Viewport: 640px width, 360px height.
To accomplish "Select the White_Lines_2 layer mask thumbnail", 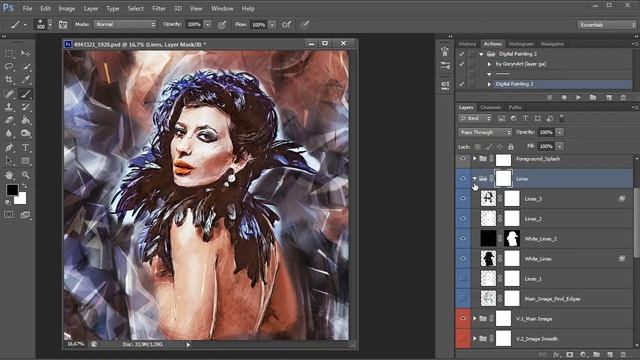I will 511,239.
